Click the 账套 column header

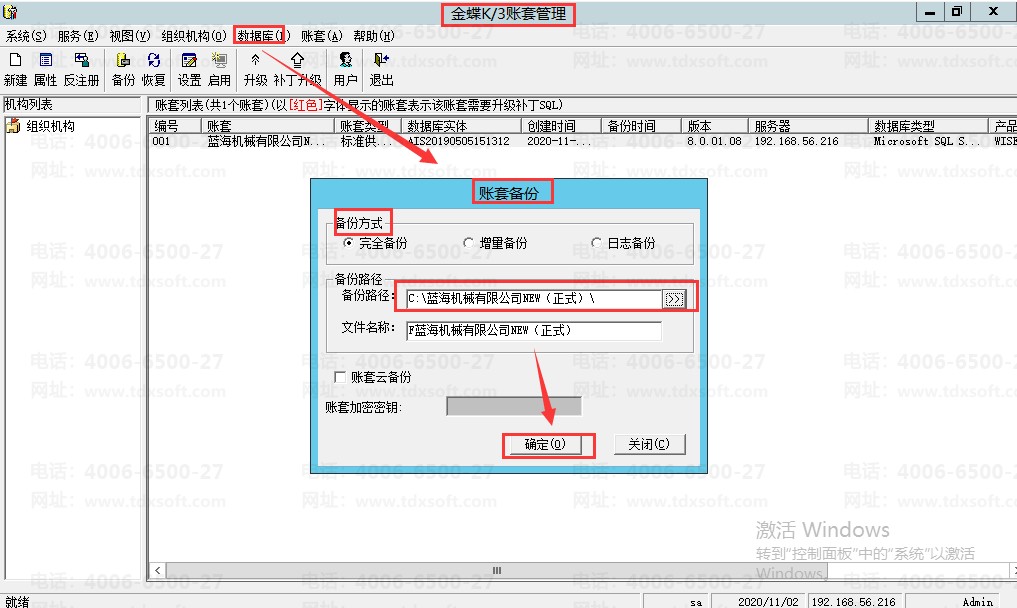click(x=268, y=126)
